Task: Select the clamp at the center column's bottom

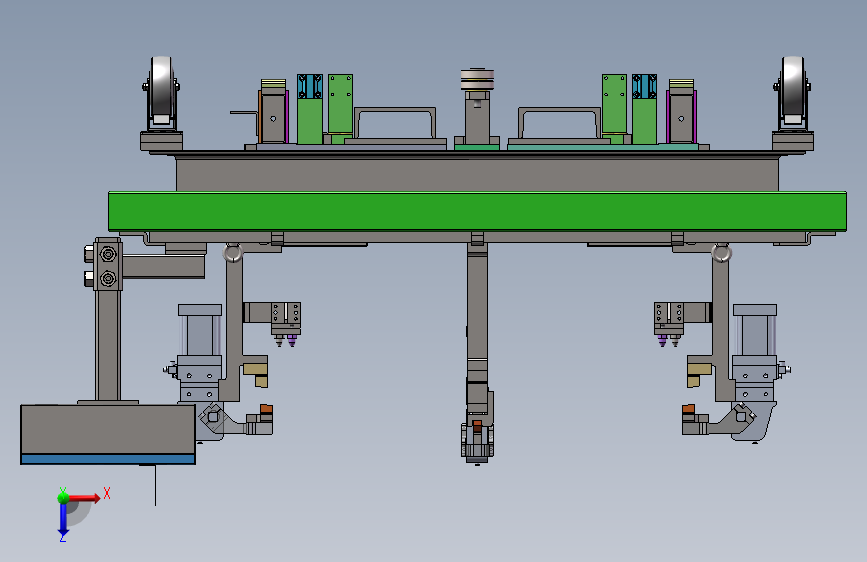Action: click(477, 441)
